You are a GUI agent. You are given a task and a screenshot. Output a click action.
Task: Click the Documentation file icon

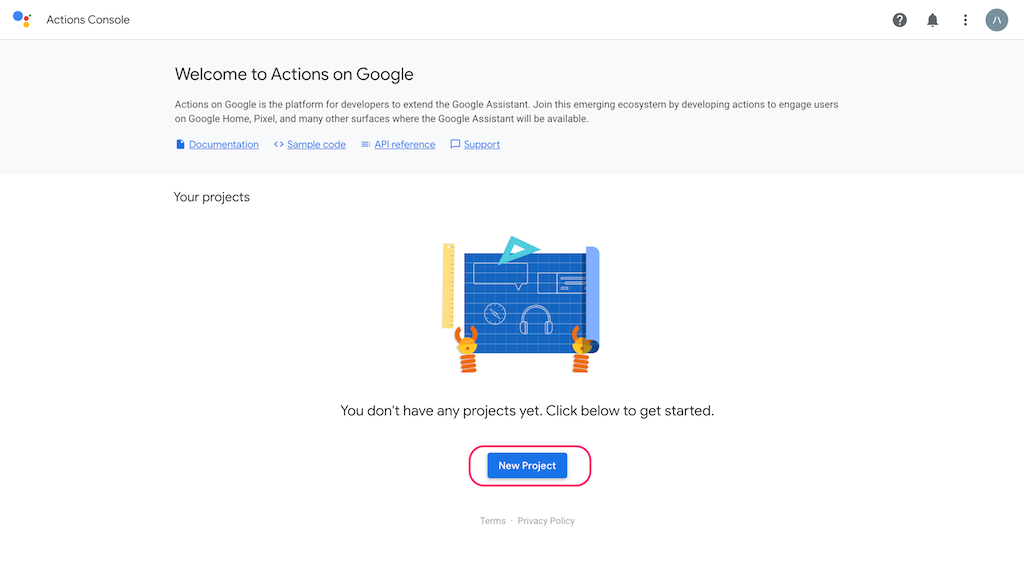click(x=180, y=144)
